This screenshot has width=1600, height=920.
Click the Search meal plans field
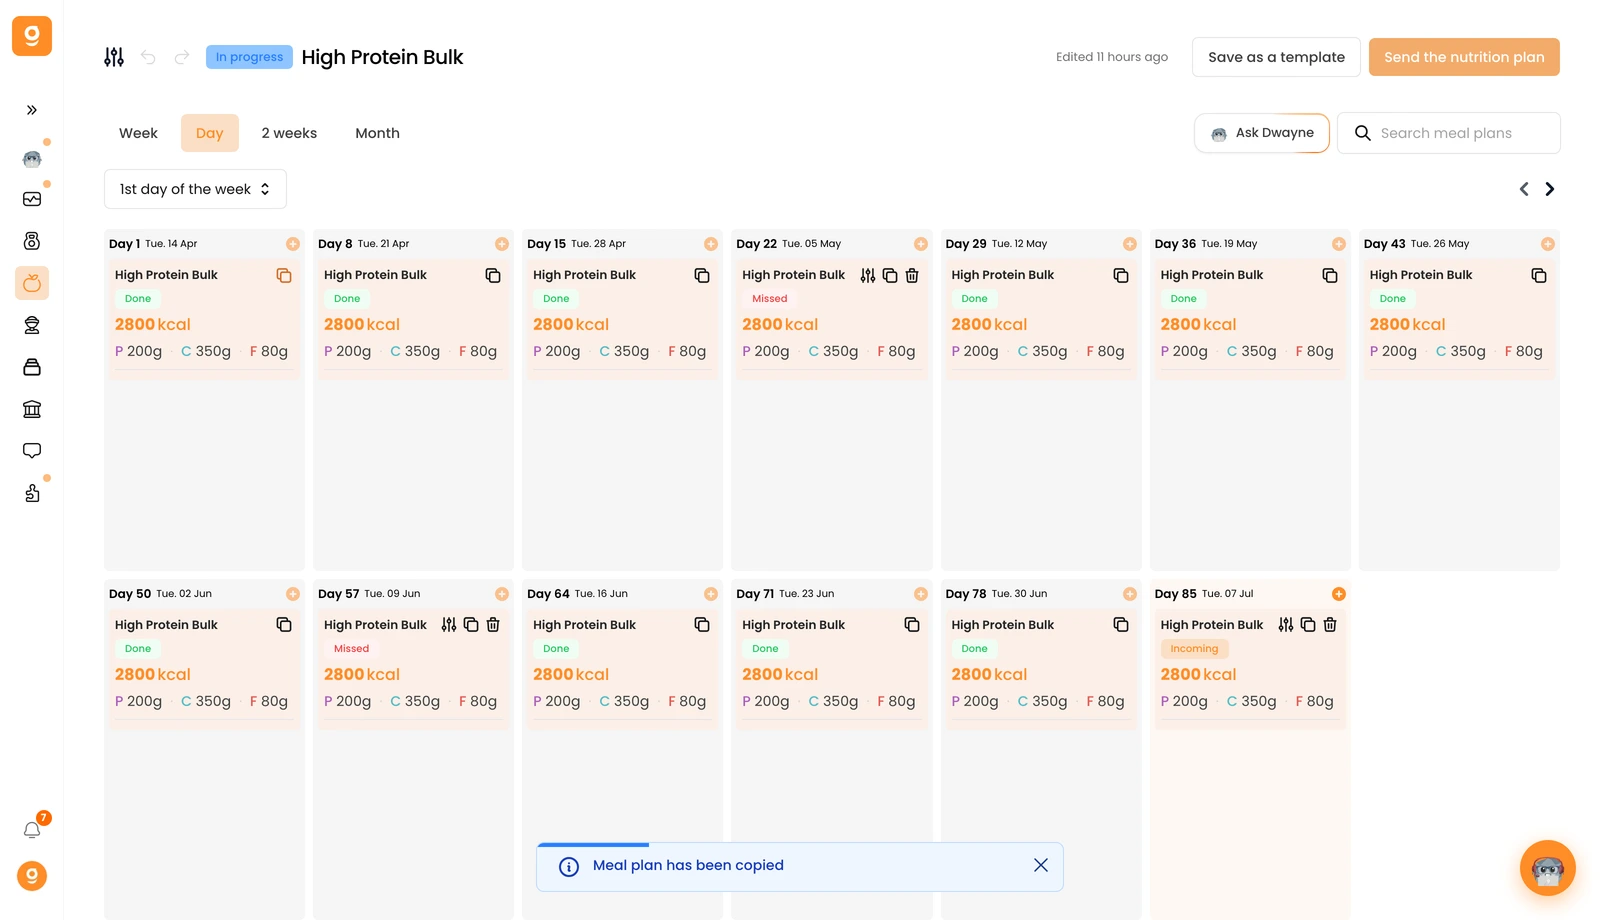[1449, 133]
